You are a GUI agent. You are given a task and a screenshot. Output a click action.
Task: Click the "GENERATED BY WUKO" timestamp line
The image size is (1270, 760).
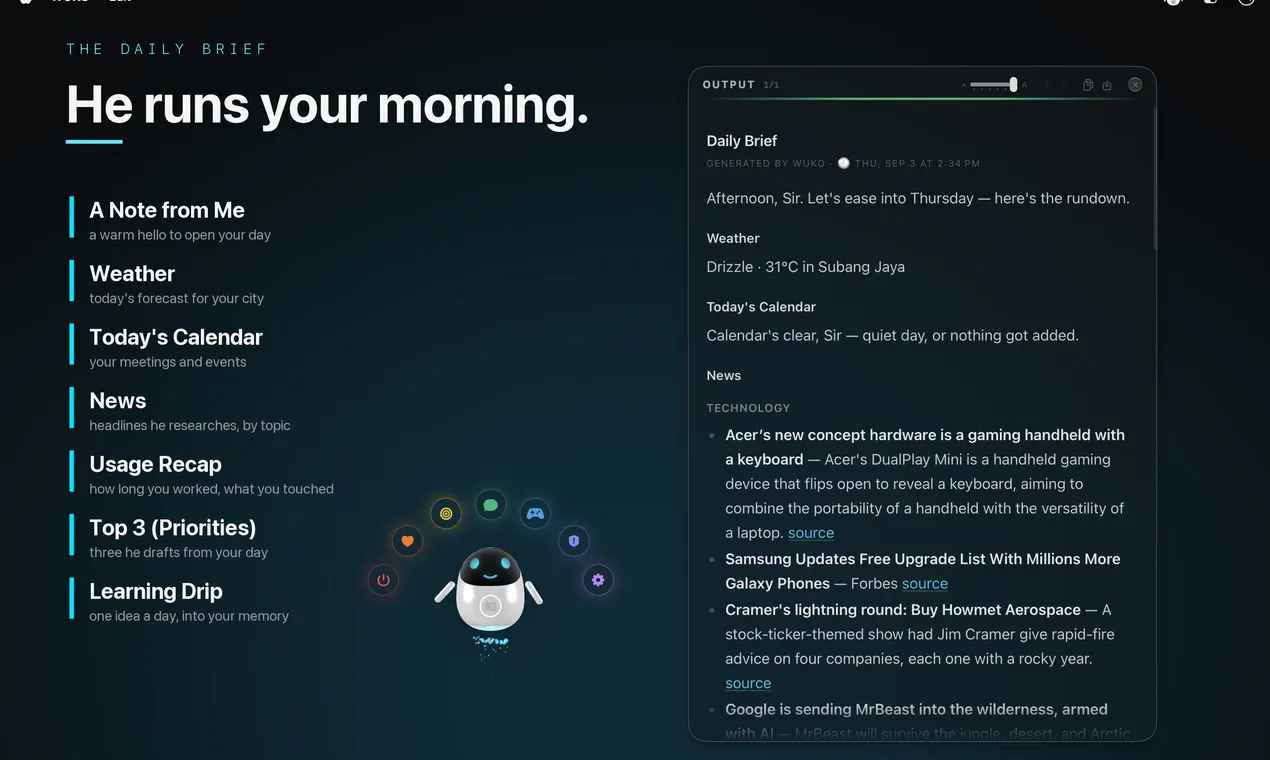[x=843, y=163]
